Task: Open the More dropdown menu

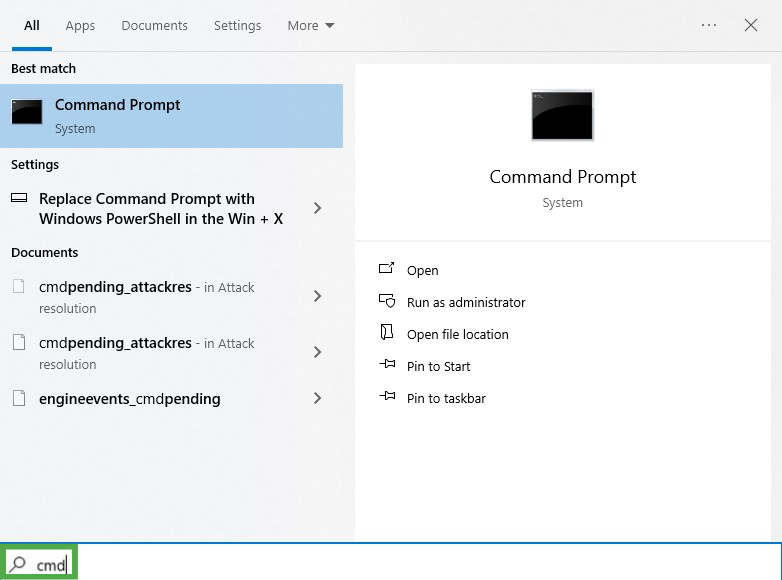Action: [310, 25]
